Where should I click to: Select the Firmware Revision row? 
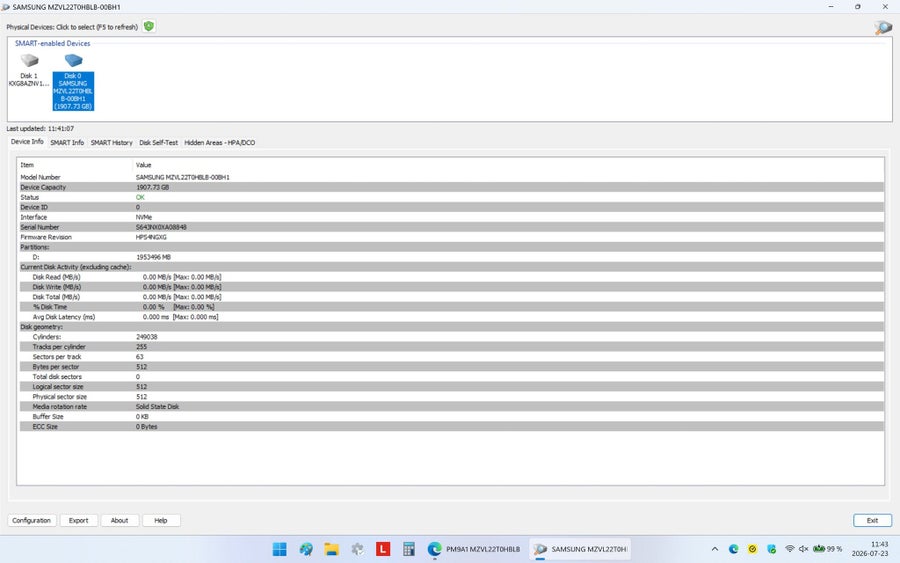tap(451, 237)
